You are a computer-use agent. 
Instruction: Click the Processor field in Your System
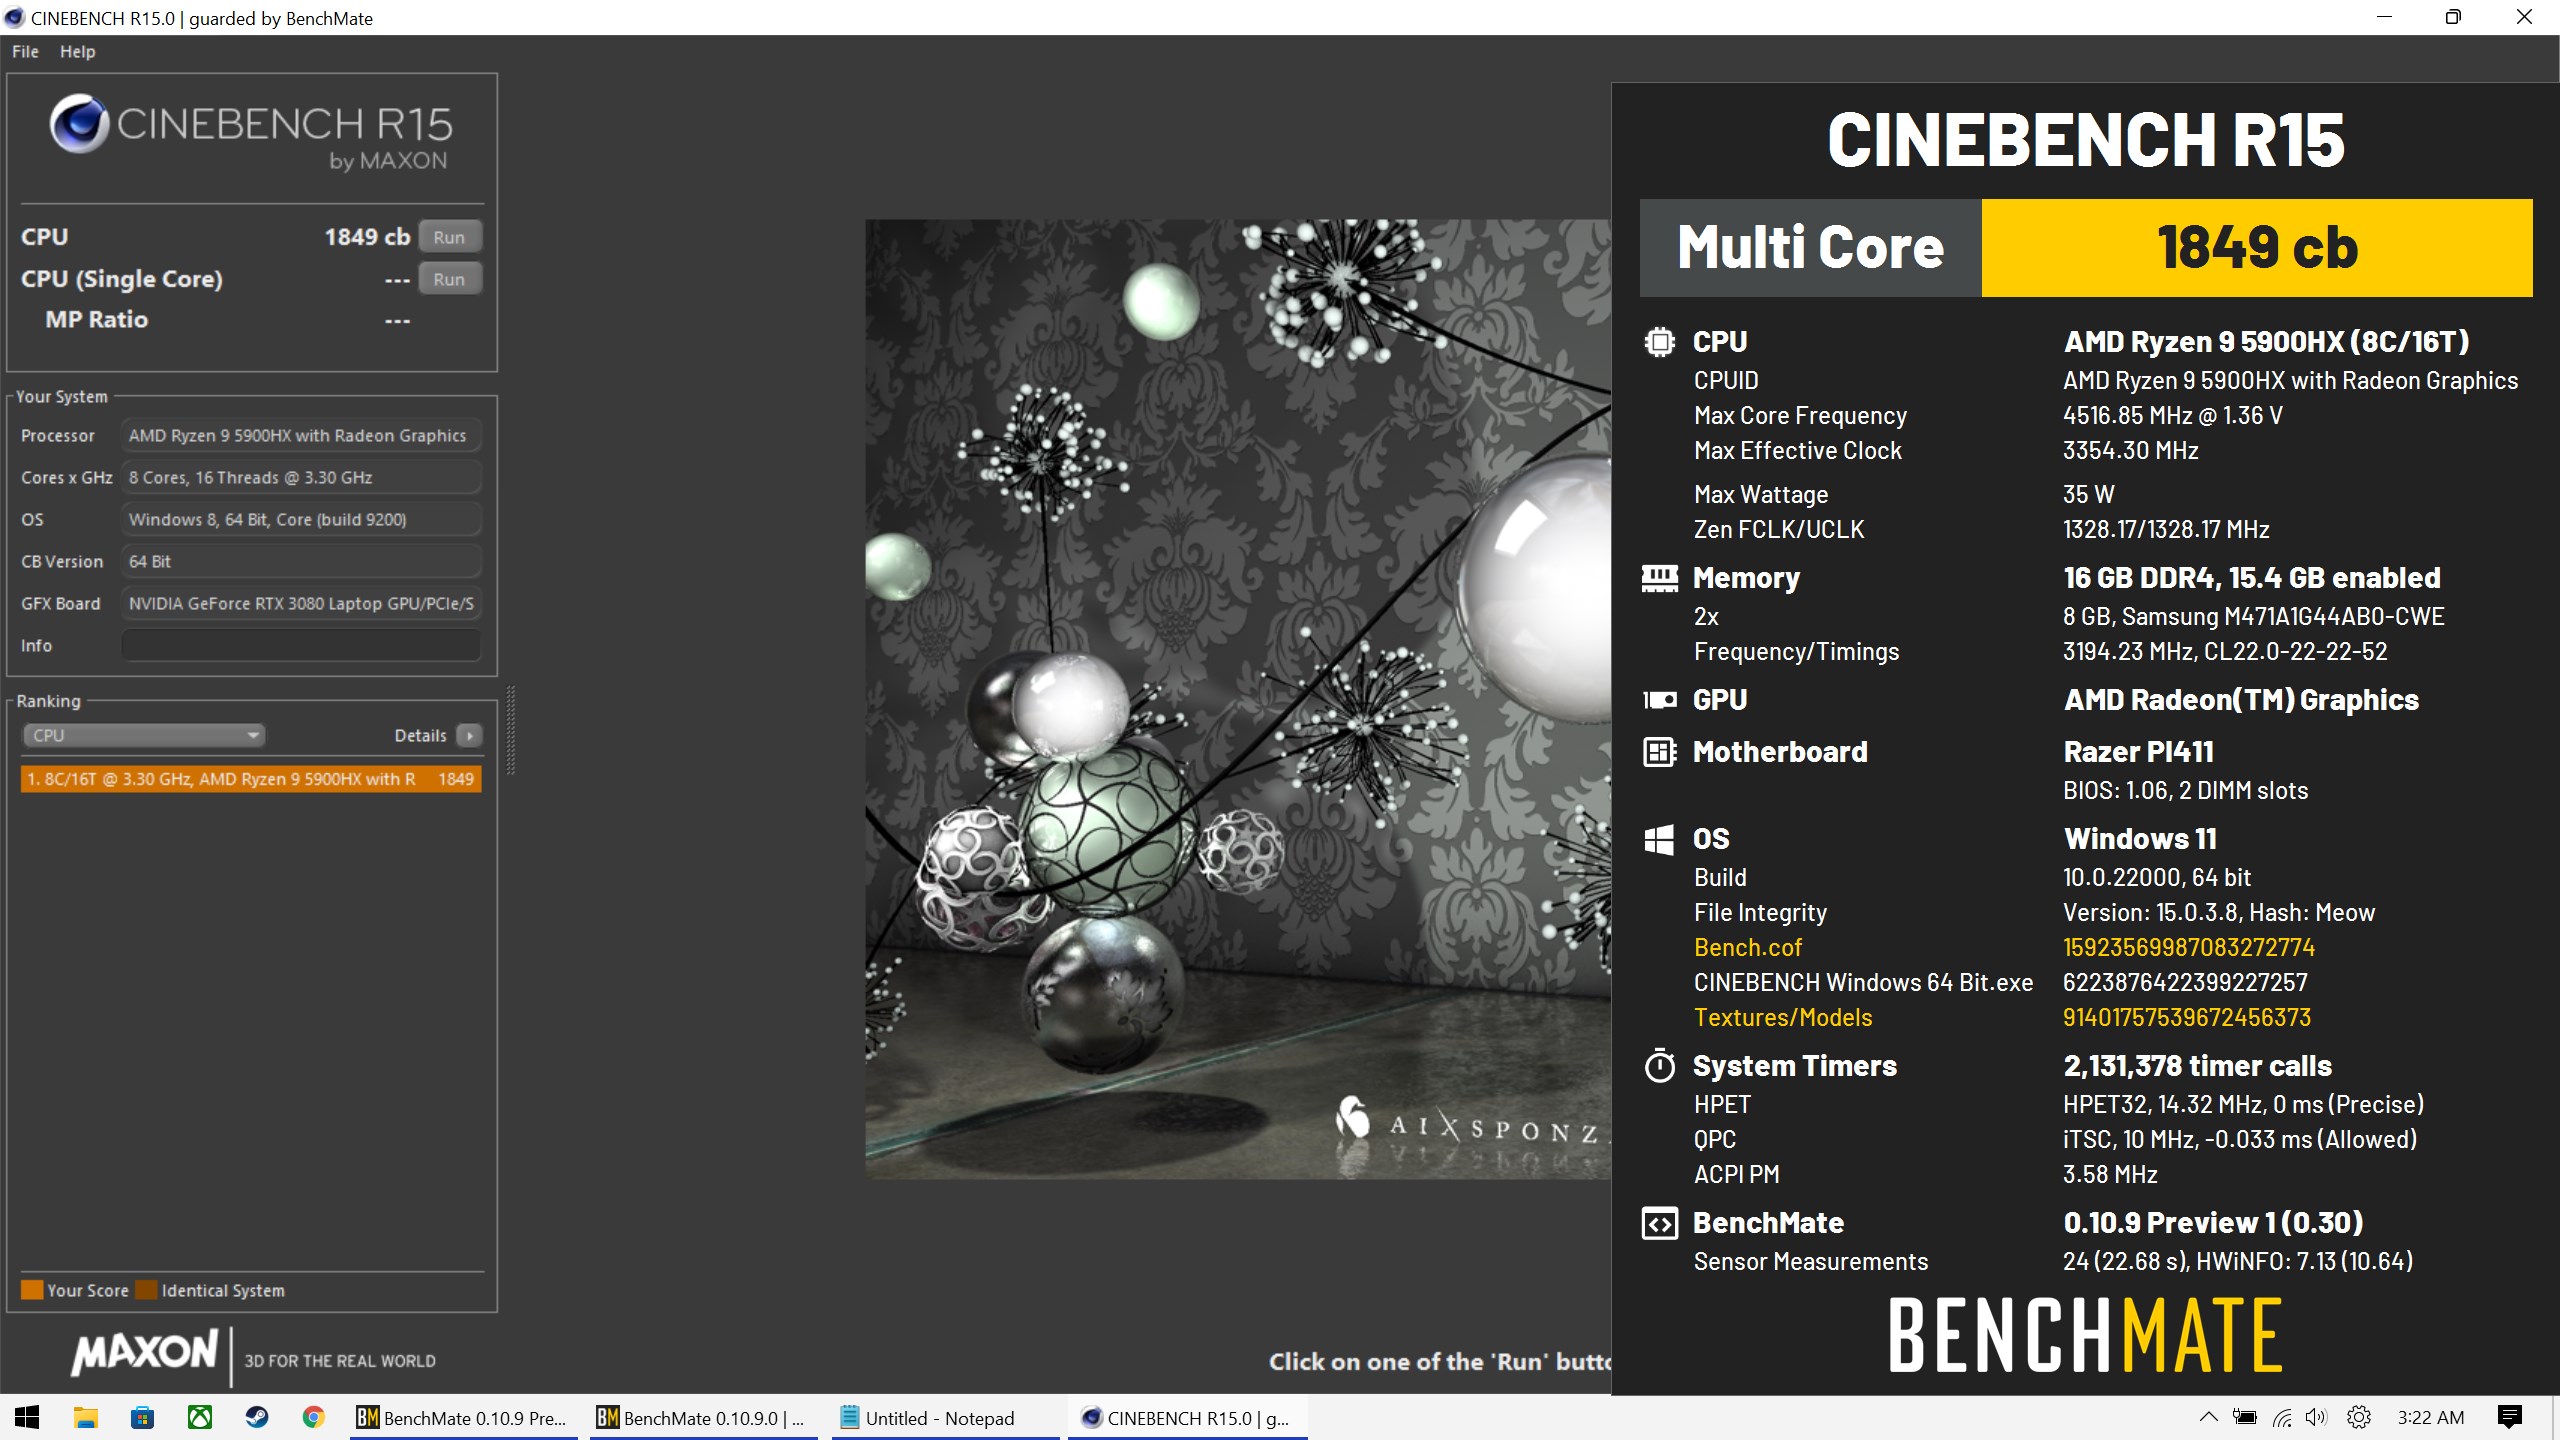(301, 436)
